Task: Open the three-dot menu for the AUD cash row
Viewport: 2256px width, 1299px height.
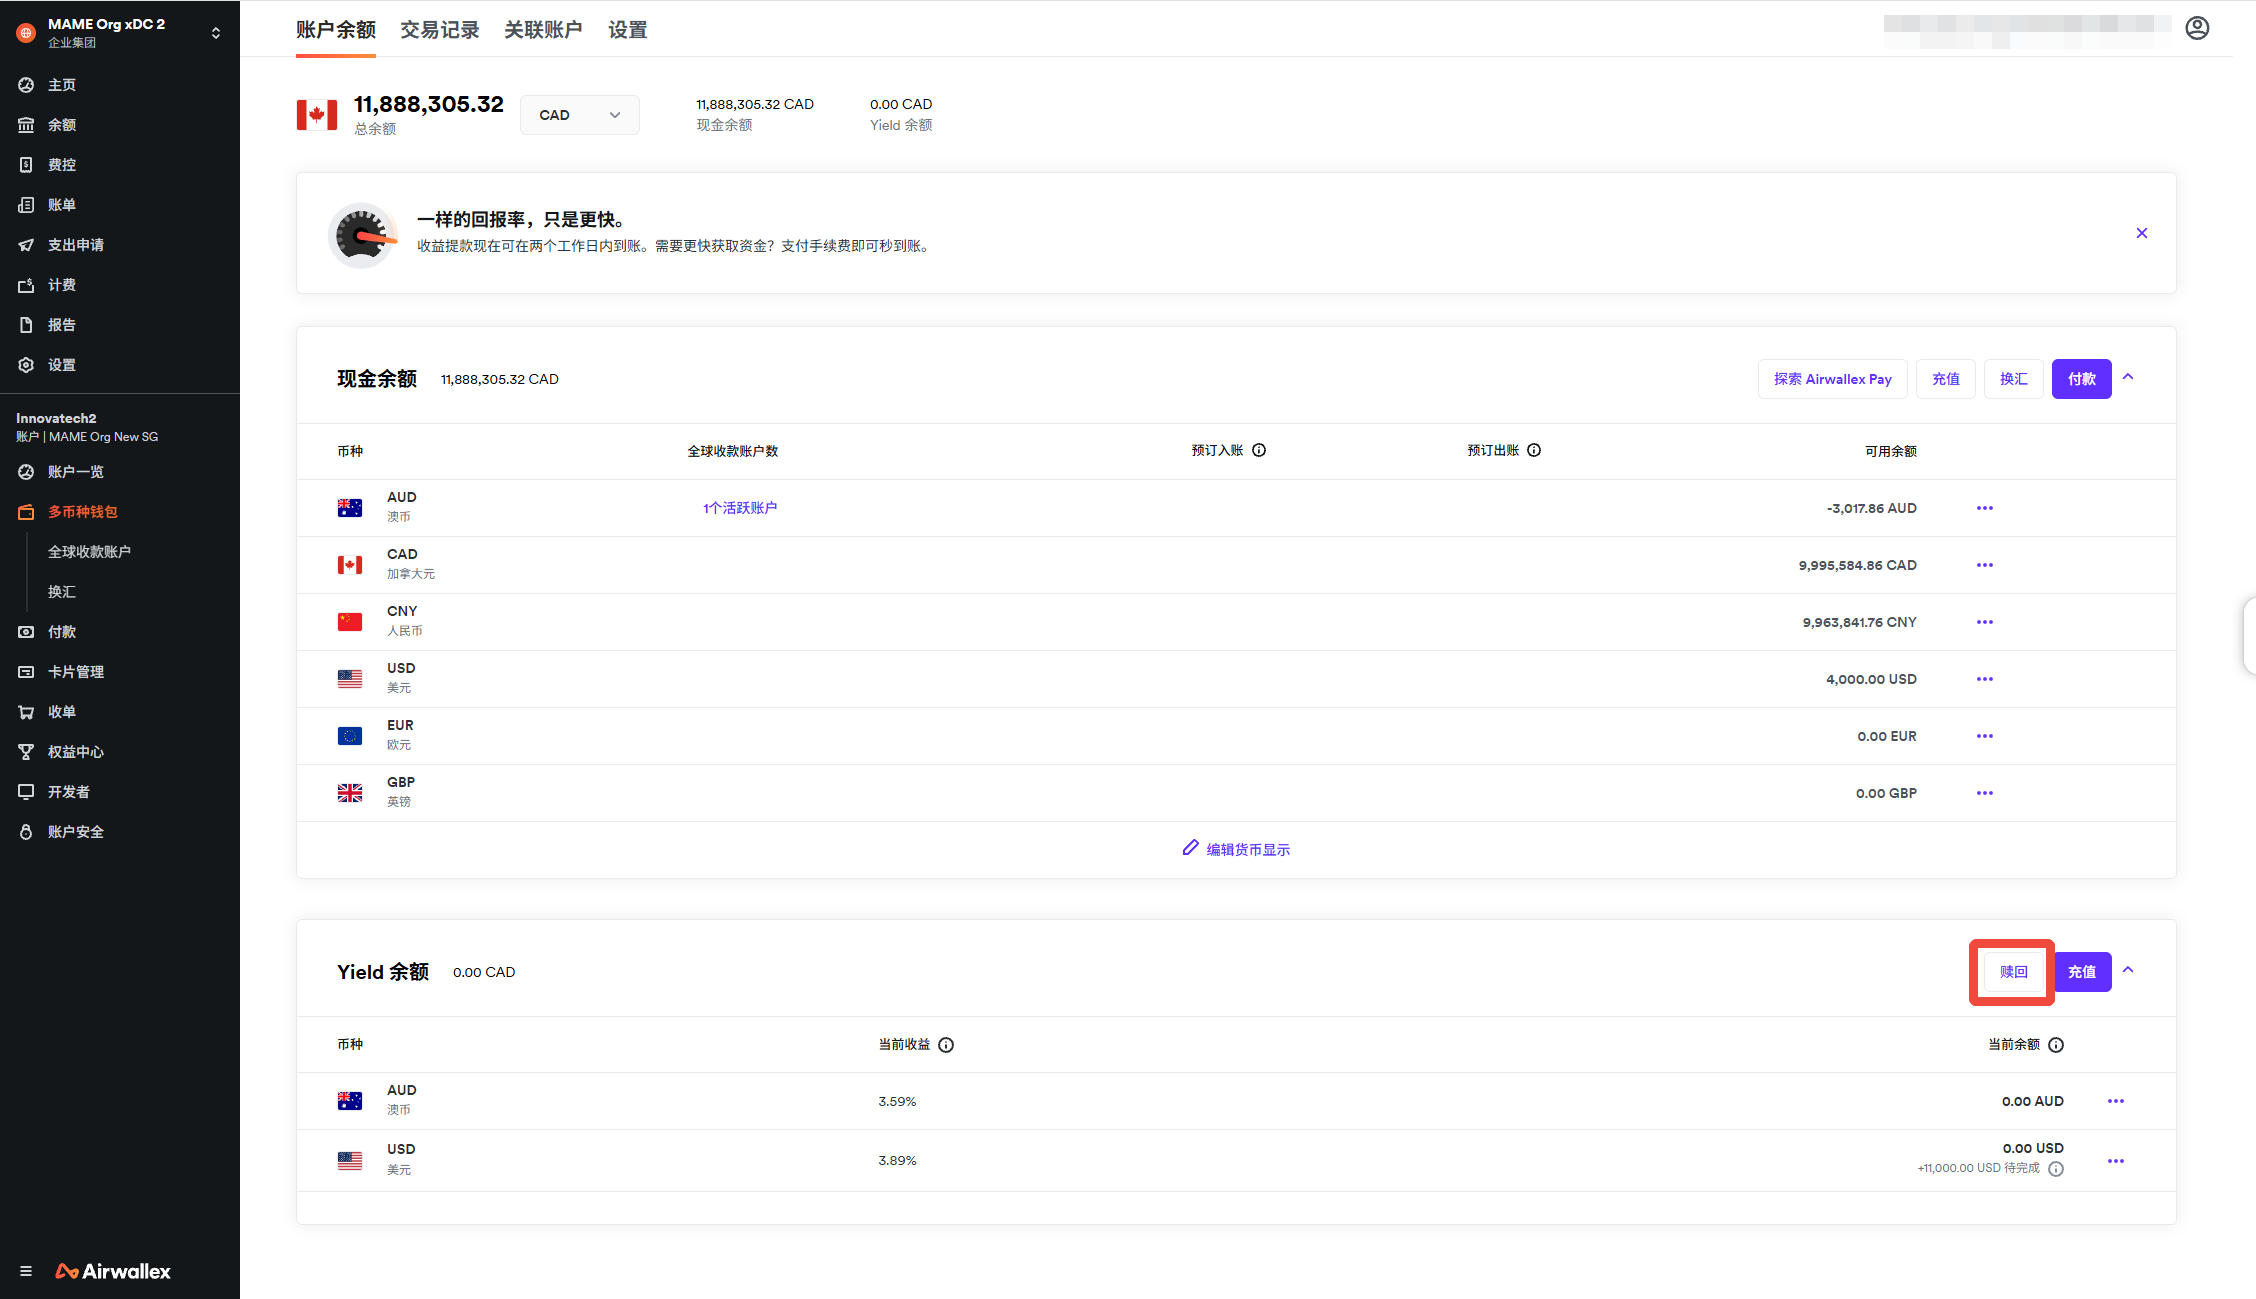Action: click(1984, 508)
